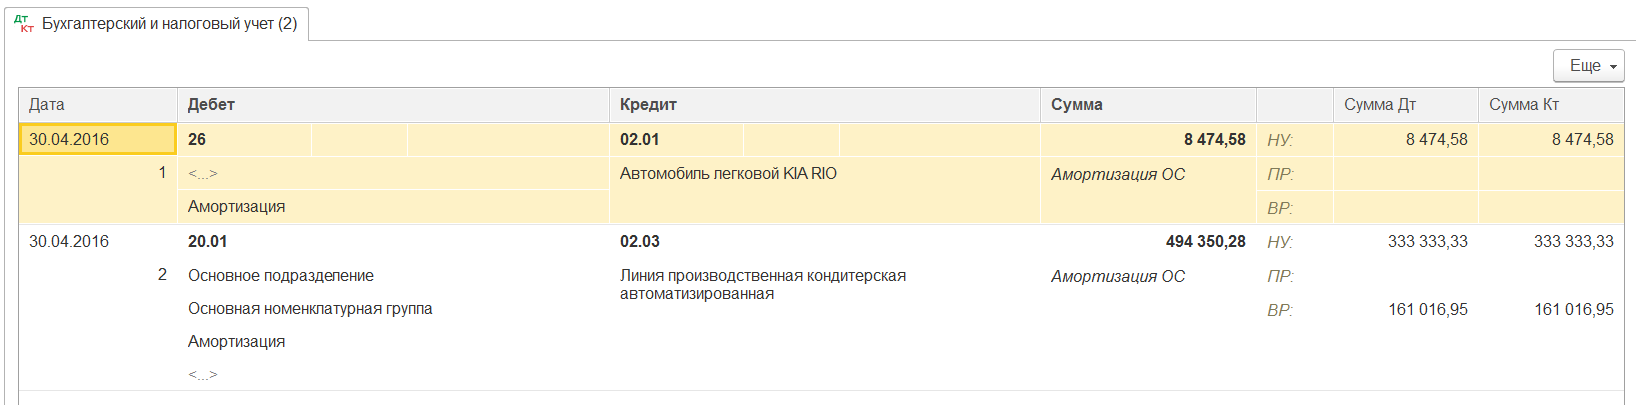Open the Еще dropdown menu
Viewport: 1636px width, 405px height.
coord(1588,66)
